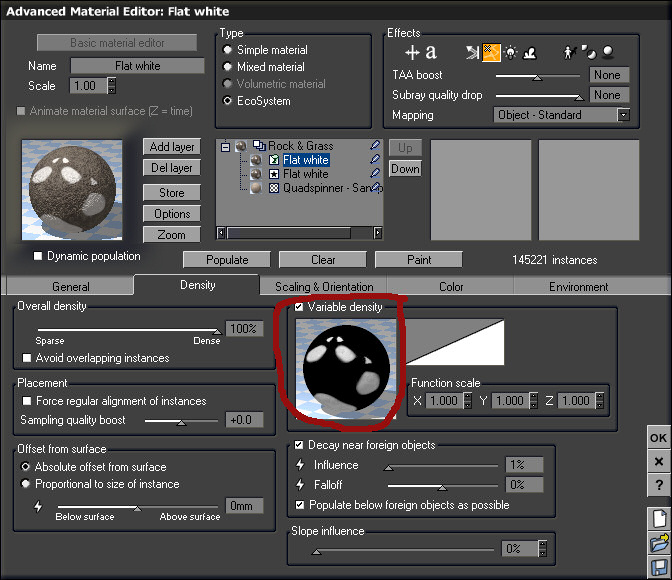
Task: Choose Proportional to size of instance
Action: [25, 484]
